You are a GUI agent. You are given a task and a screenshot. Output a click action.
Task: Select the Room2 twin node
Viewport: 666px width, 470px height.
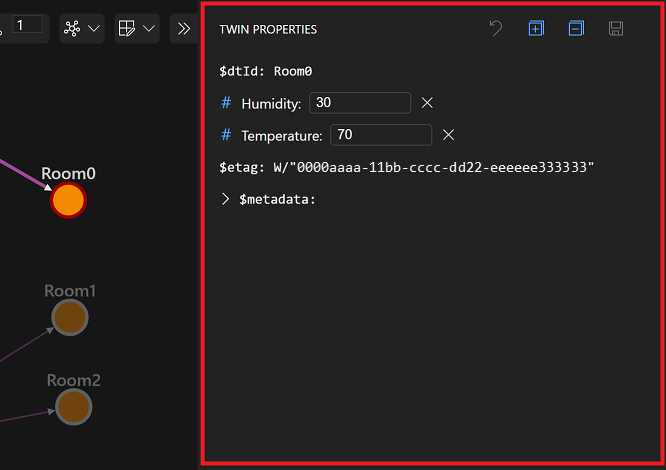coord(73,407)
